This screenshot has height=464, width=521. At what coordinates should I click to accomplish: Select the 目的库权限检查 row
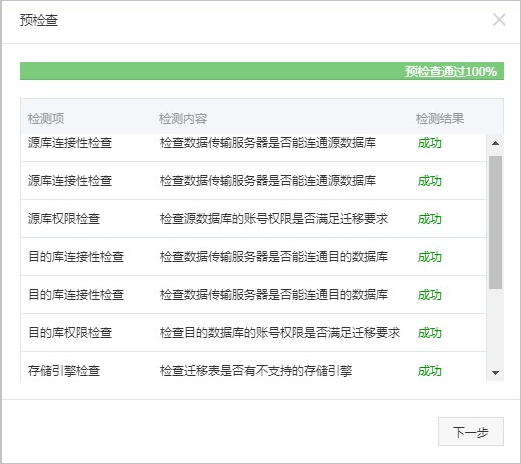tap(253, 333)
